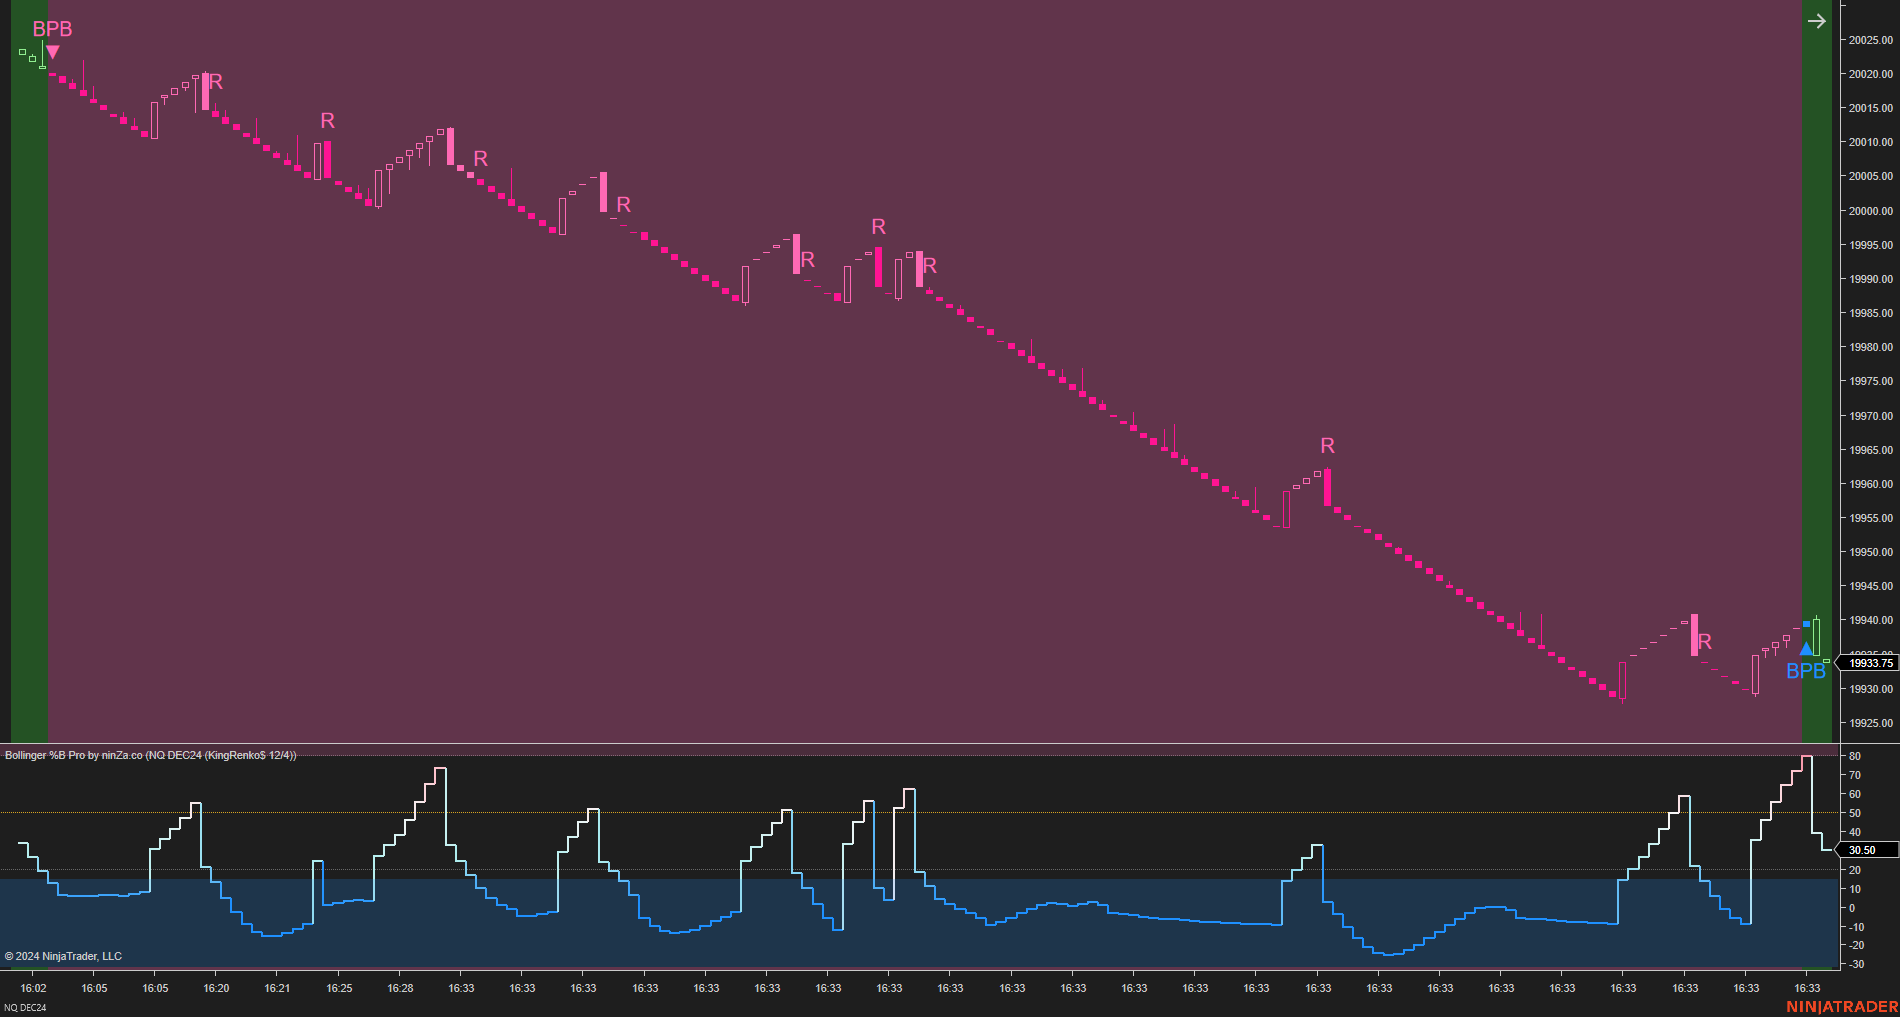Click the 19930.00 price axis label
1900x1017 pixels.
coord(1870,689)
